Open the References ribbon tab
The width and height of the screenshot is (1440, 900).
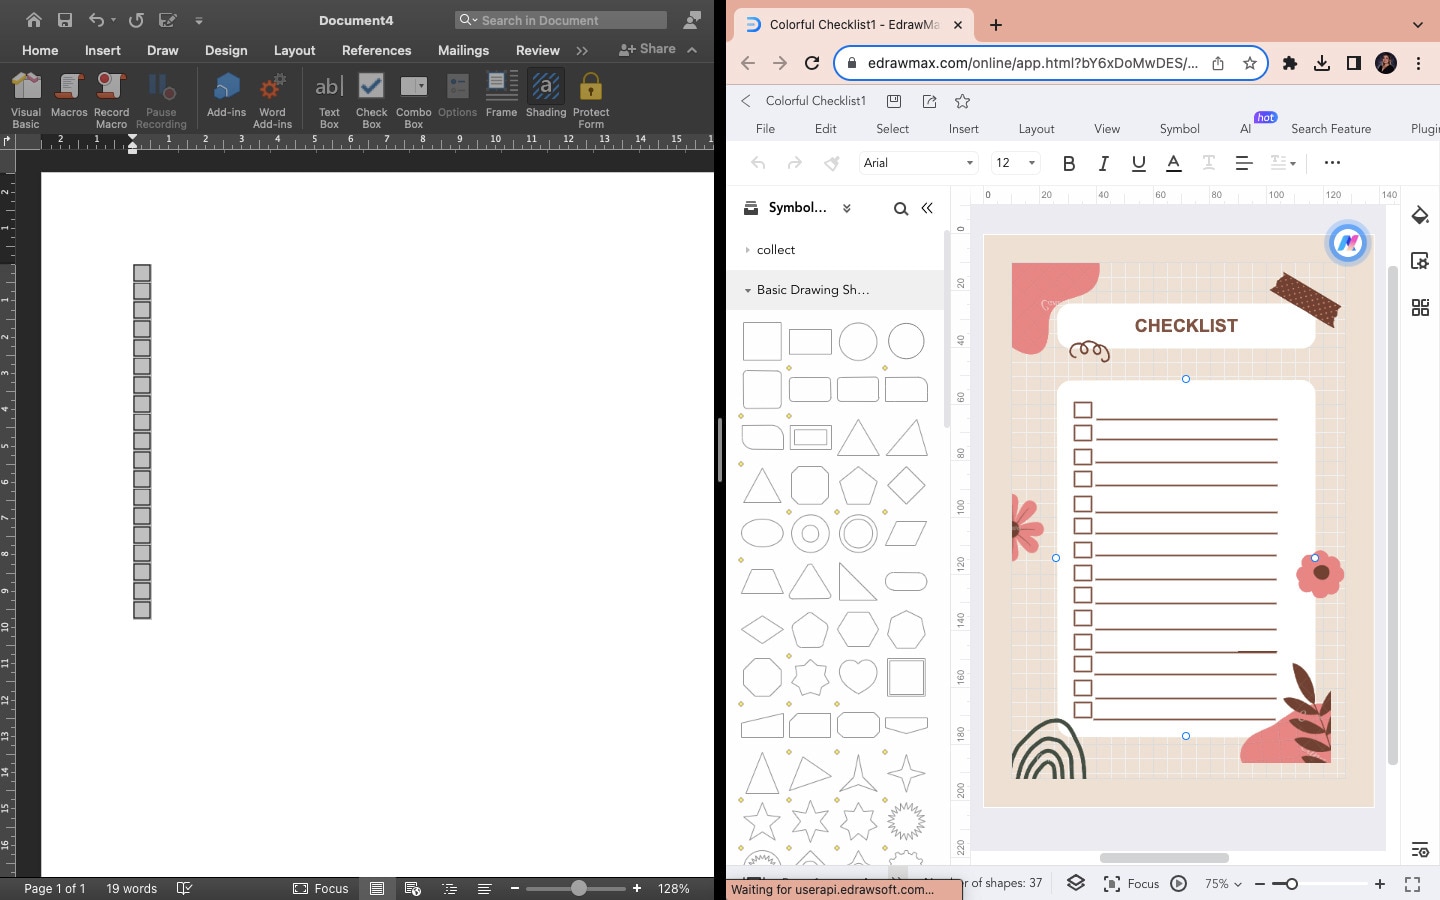point(376,50)
